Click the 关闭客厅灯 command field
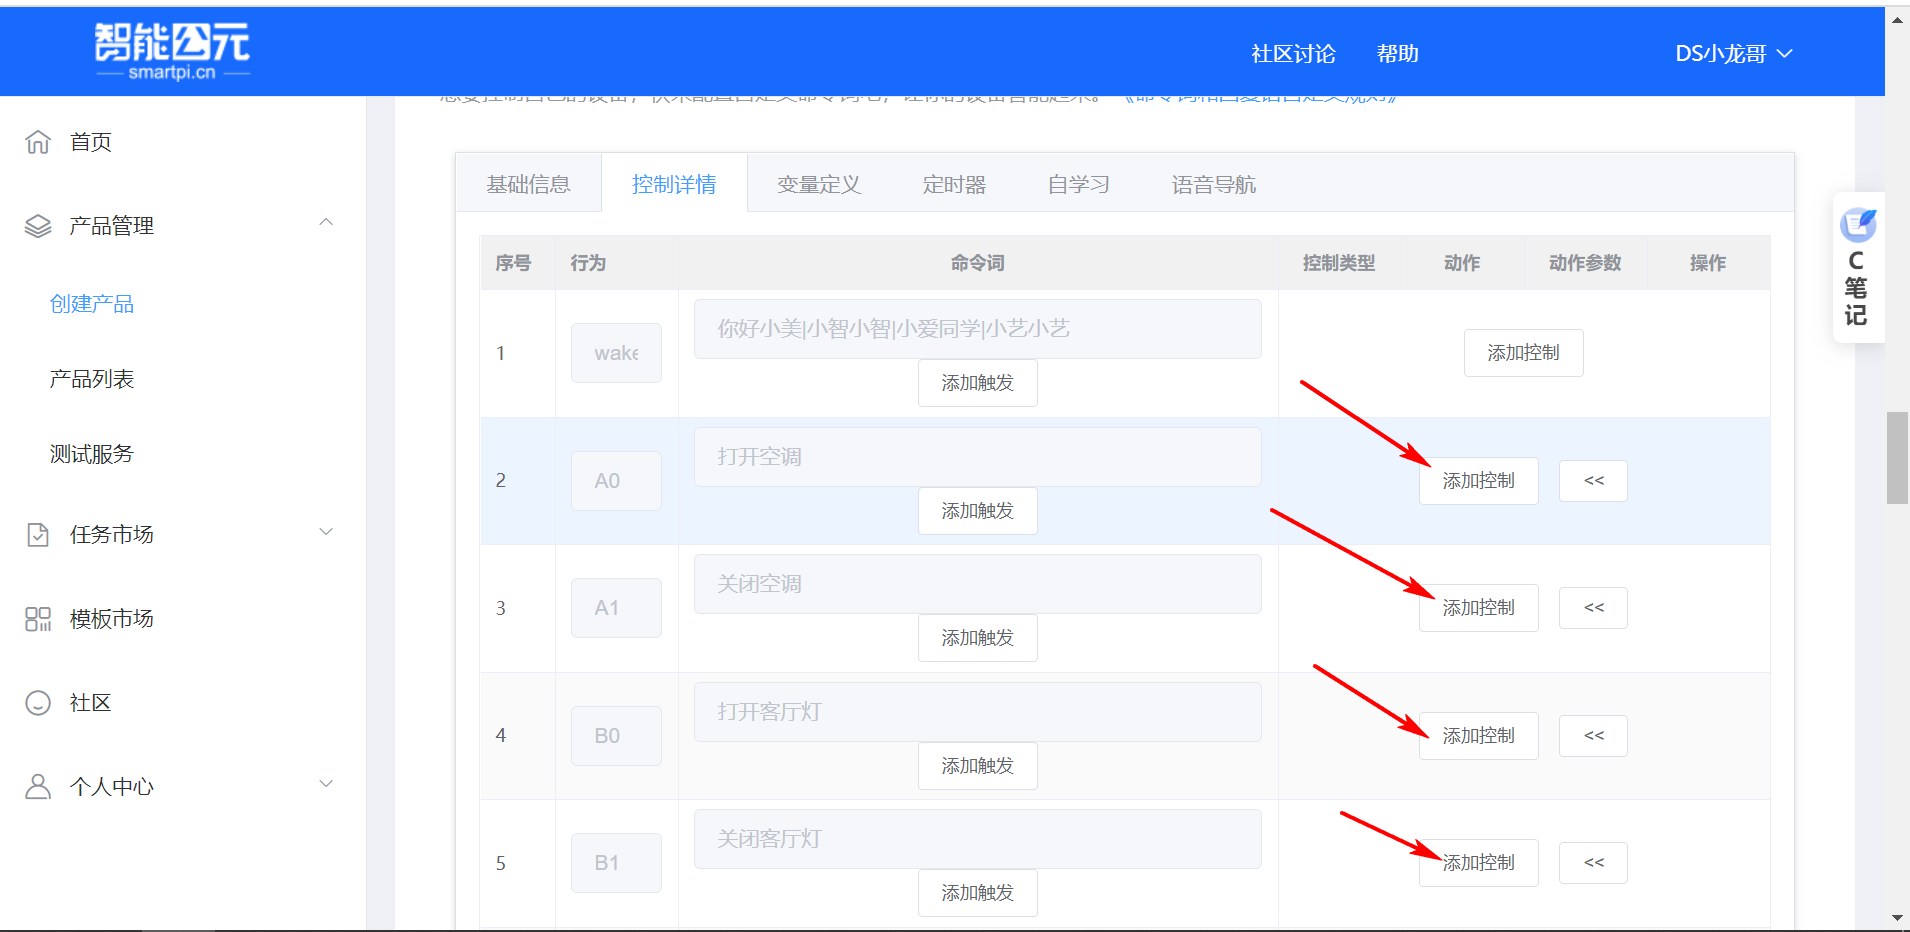The width and height of the screenshot is (1910, 932). [977, 839]
